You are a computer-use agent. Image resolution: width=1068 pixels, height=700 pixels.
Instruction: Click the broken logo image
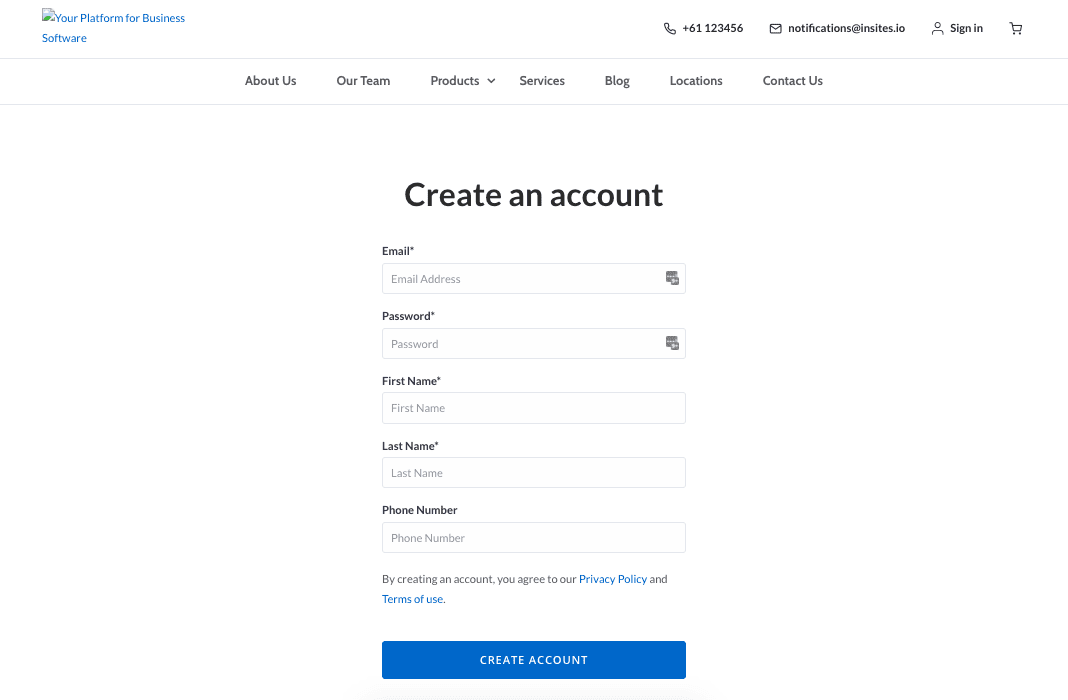point(48,18)
